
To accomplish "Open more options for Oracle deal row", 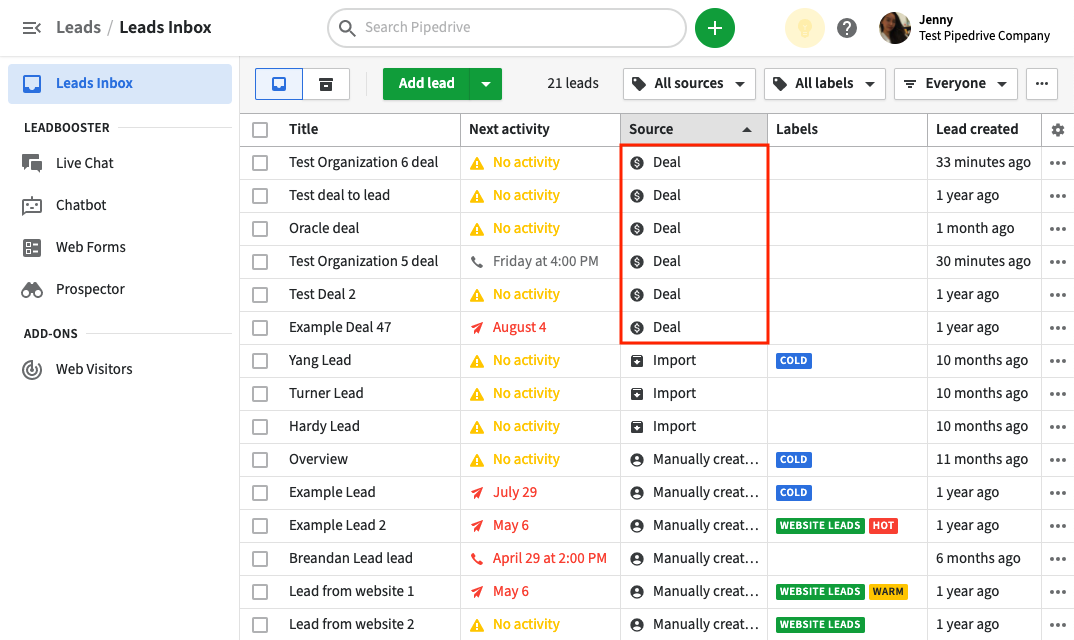I will 1057,229.
